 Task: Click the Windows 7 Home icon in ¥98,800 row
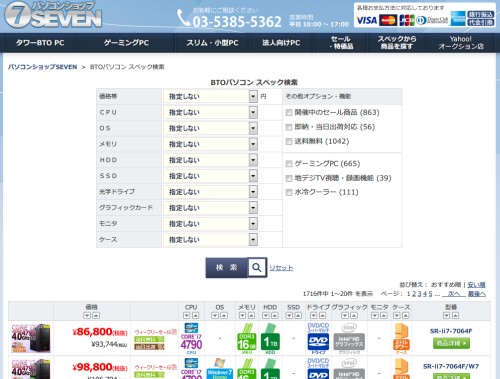220,369
